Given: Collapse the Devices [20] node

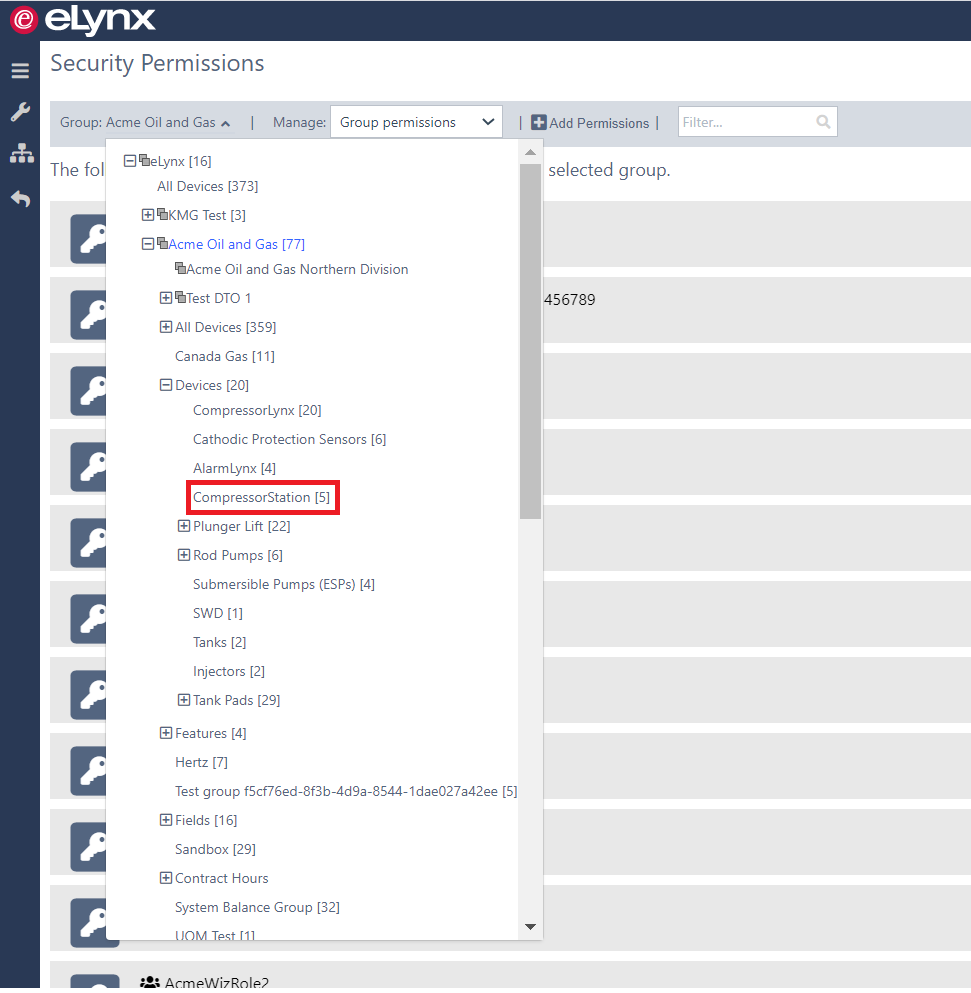Looking at the screenshot, I should [x=166, y=385].
